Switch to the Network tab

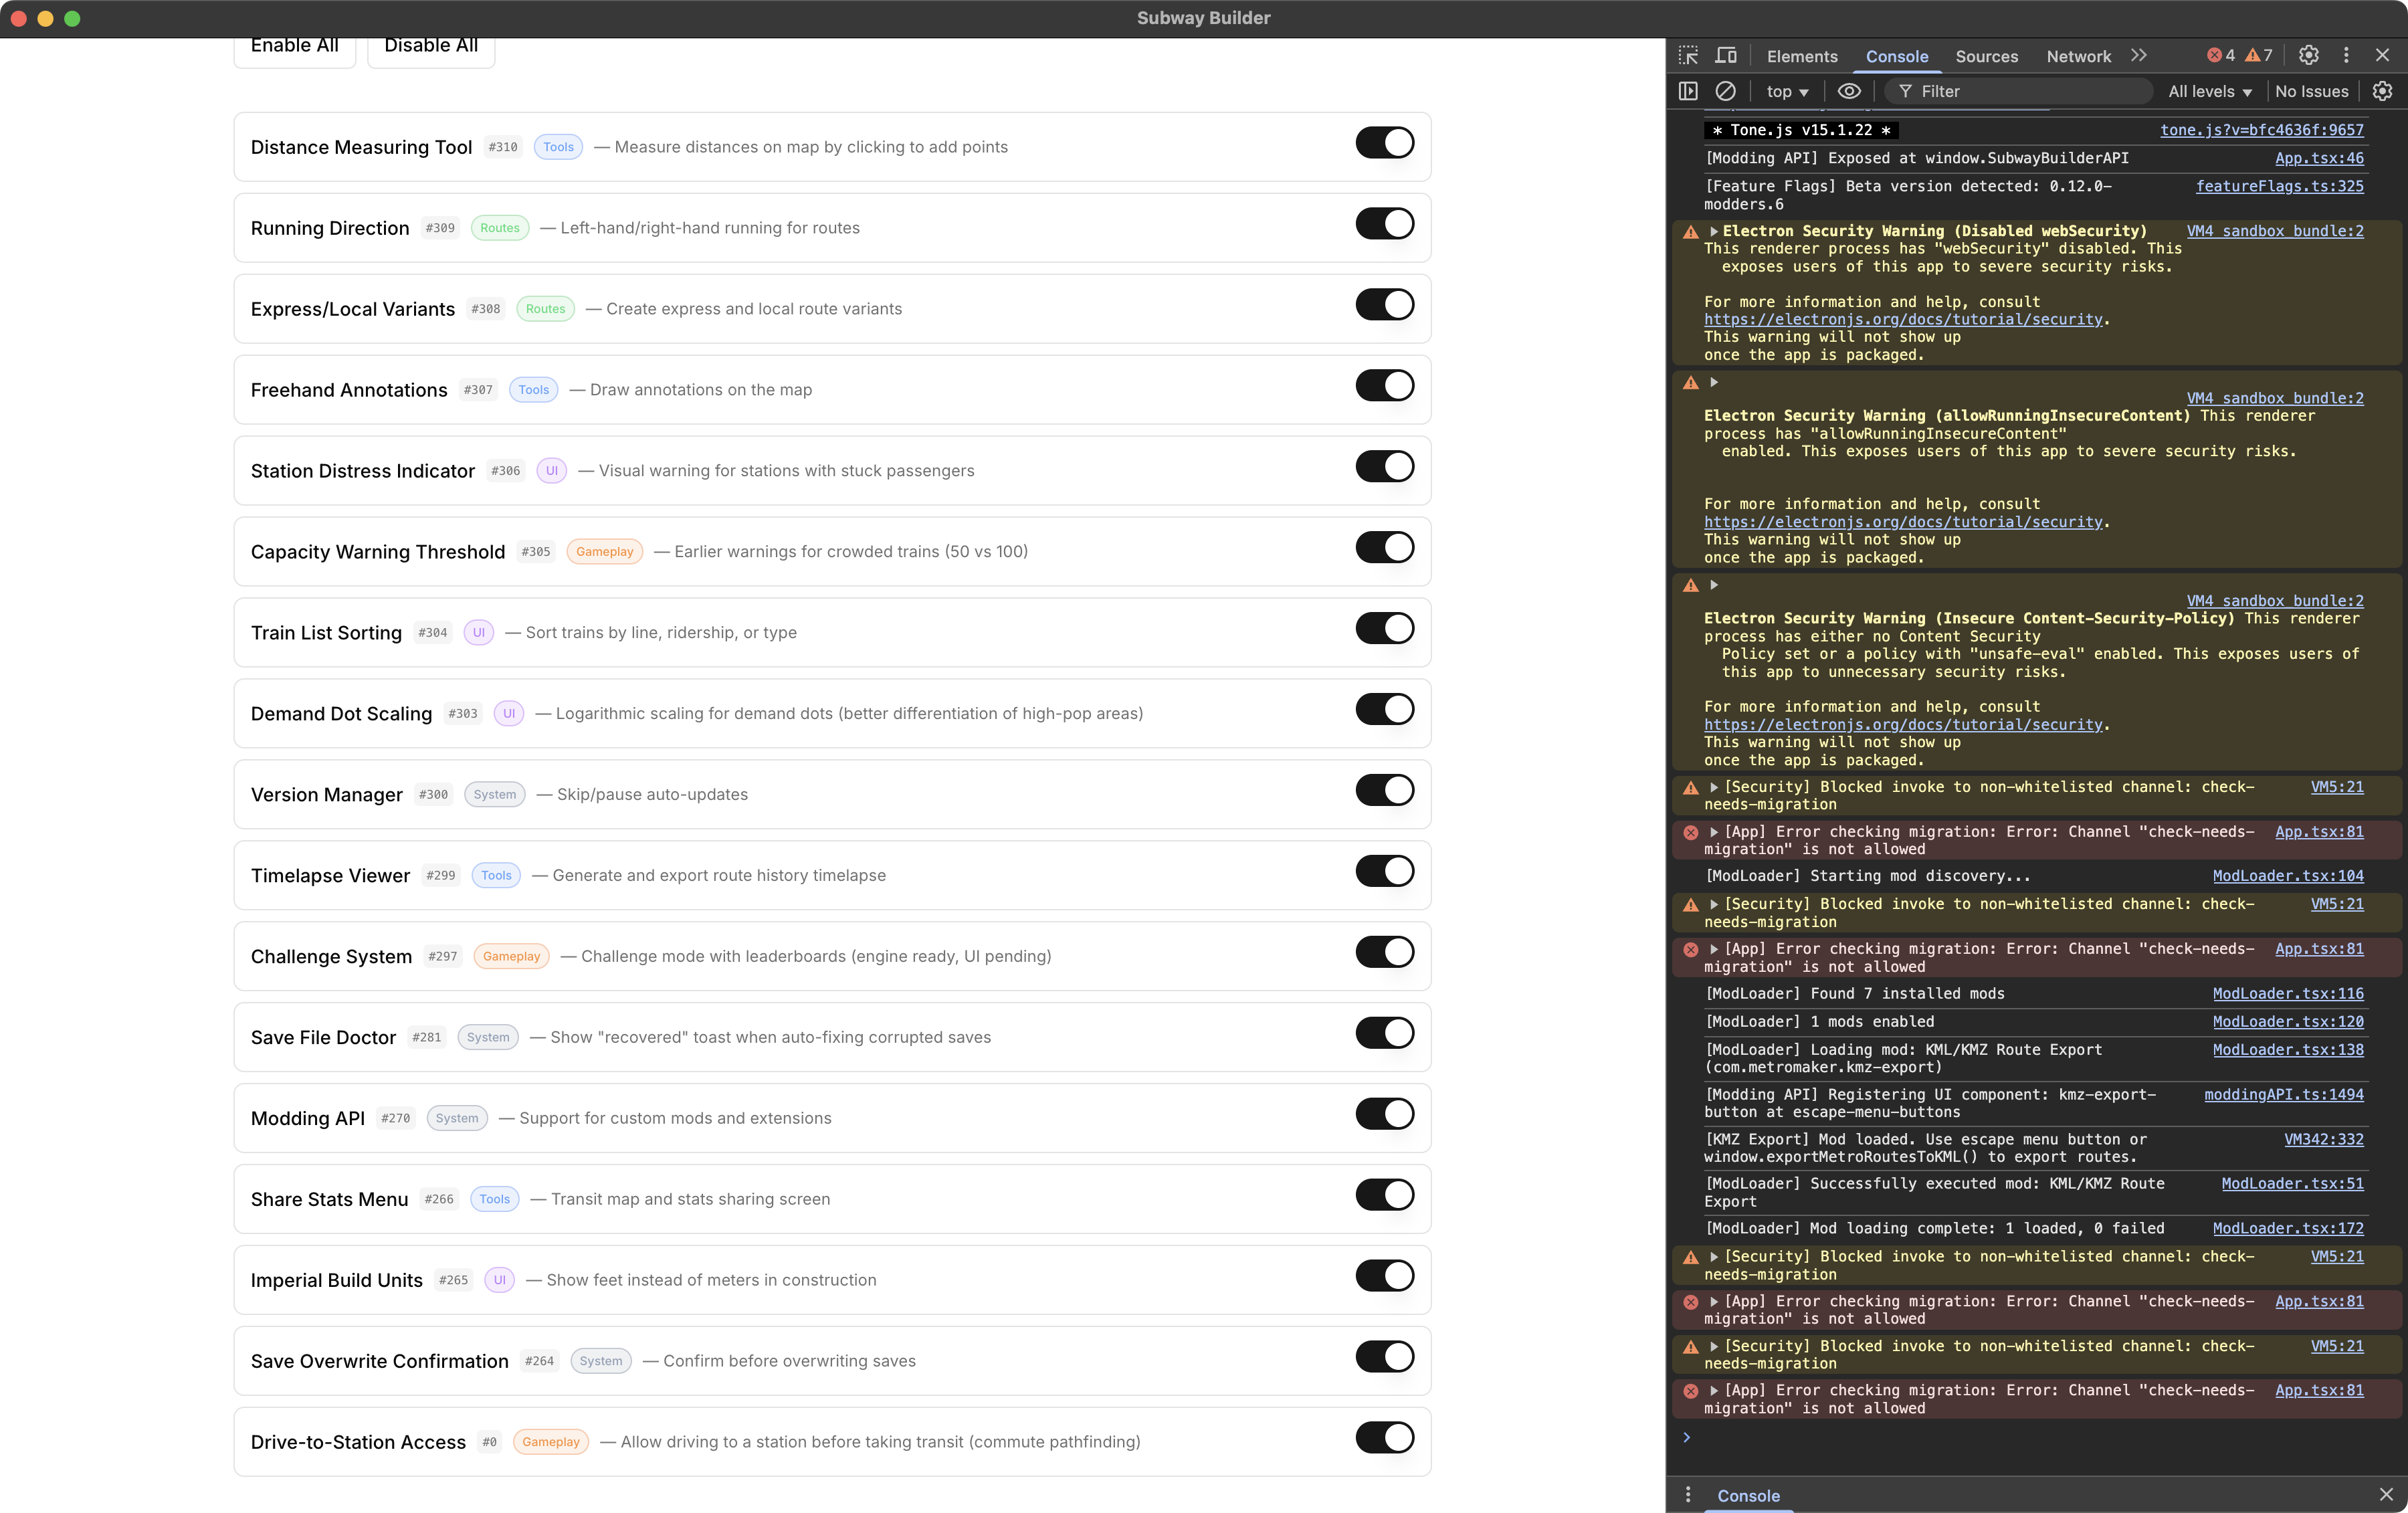pos(2078,56)
